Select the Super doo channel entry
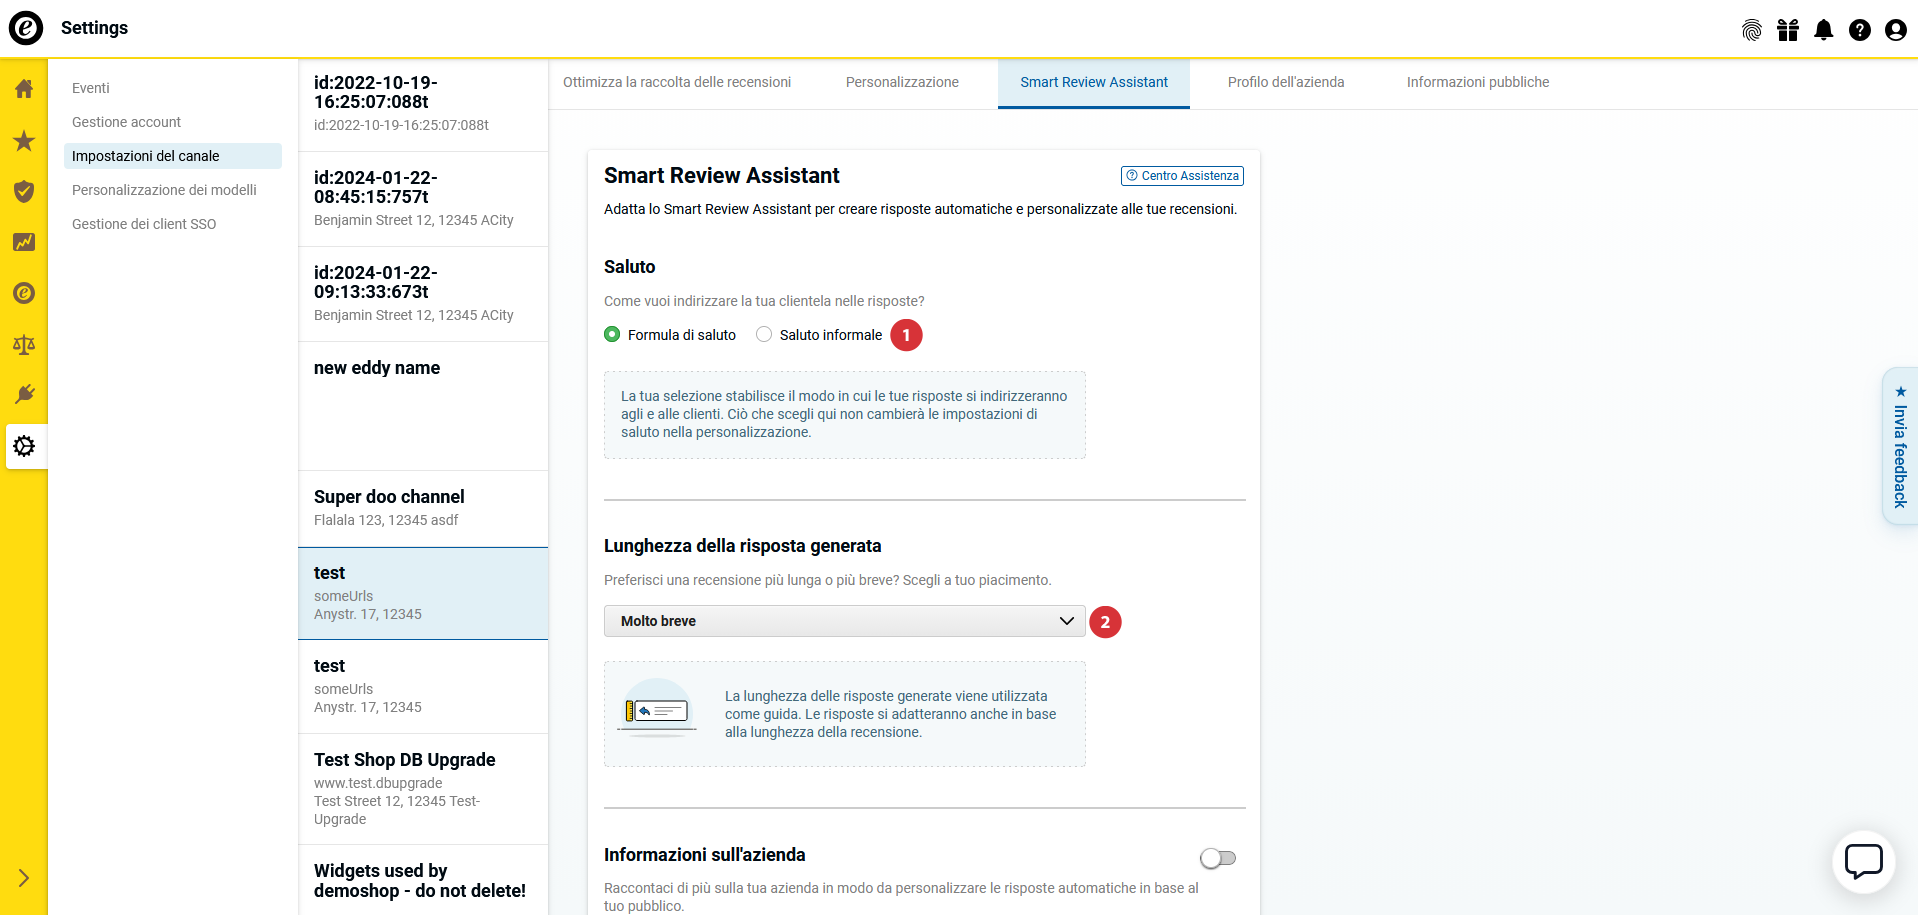The width and height of the screenshot is (1918, 915). [x=422, y=508]
